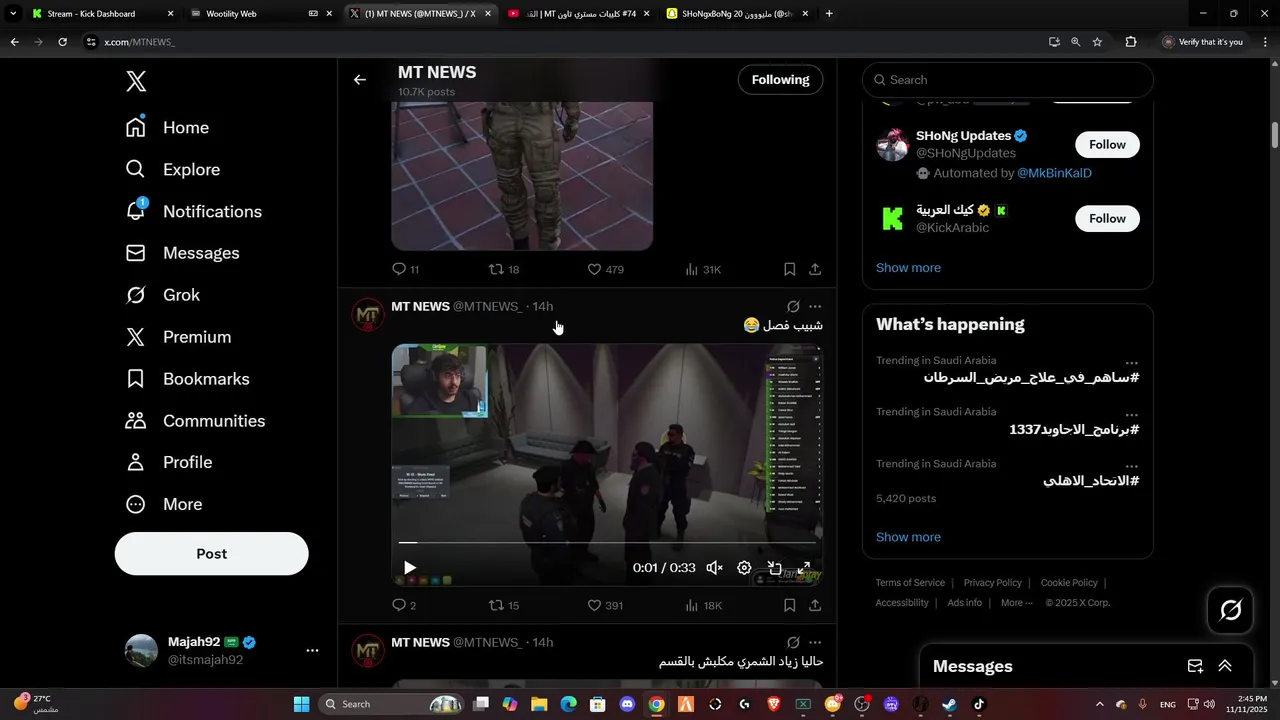Follow كيك العربية account
1280x720 pixels.
[x=1107, y=219]
